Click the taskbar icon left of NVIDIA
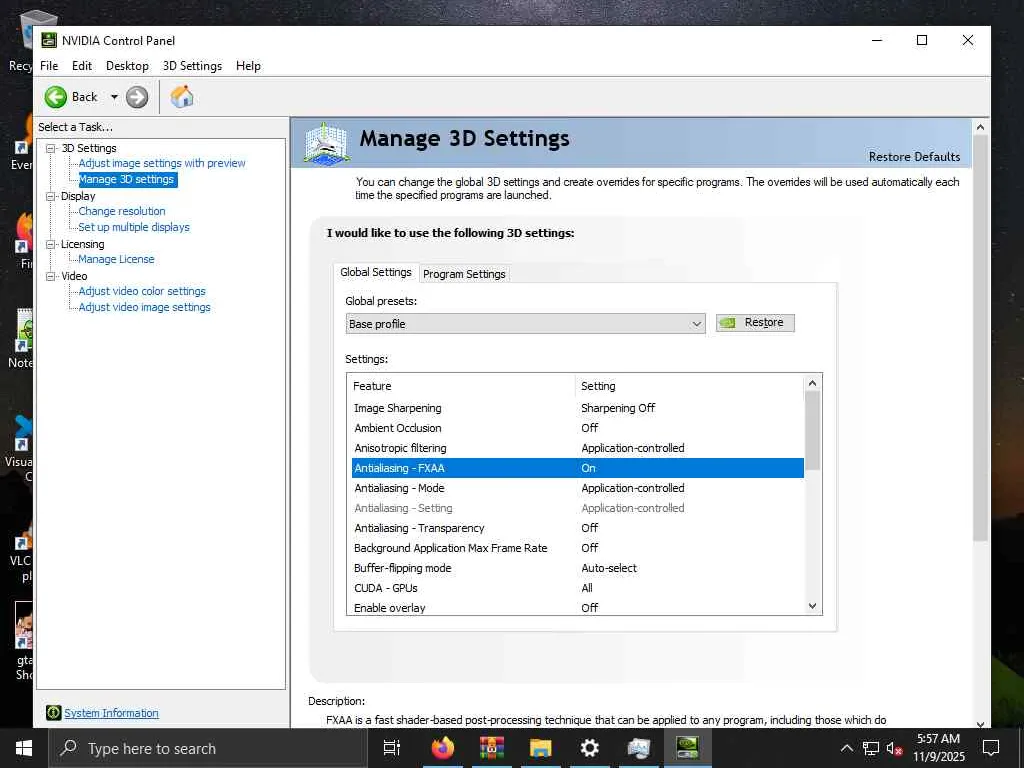Image resolution: width=1024 pixels, height=768 pixels. (639, 748)
